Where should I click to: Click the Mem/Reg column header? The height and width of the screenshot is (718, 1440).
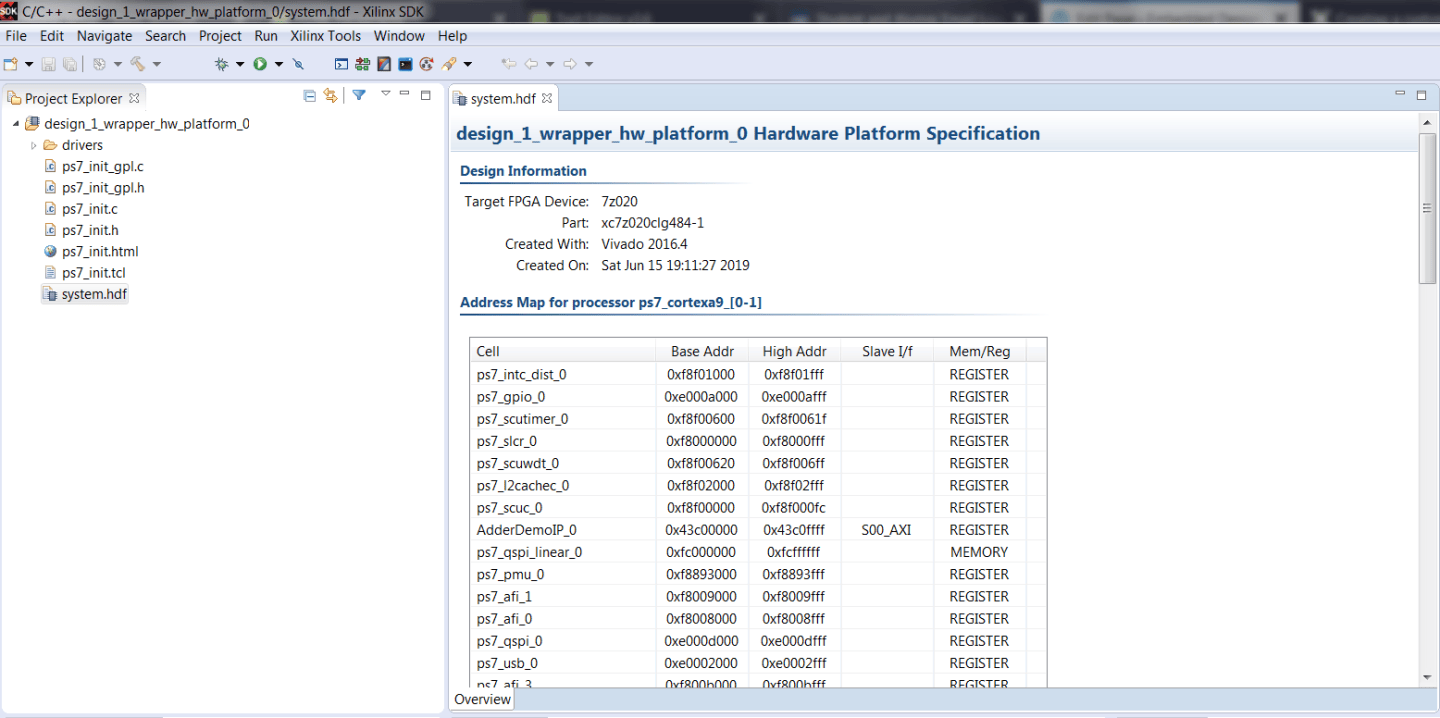980,351
